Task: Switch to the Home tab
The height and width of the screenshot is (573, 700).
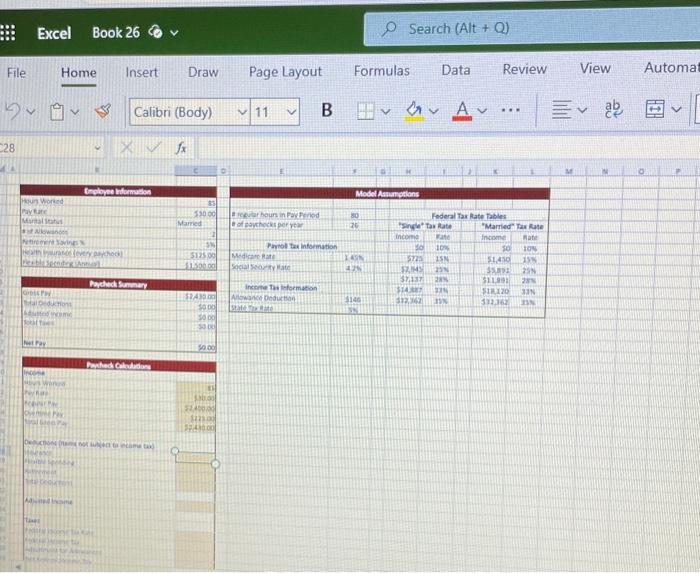Action: (x=79, y=72)
